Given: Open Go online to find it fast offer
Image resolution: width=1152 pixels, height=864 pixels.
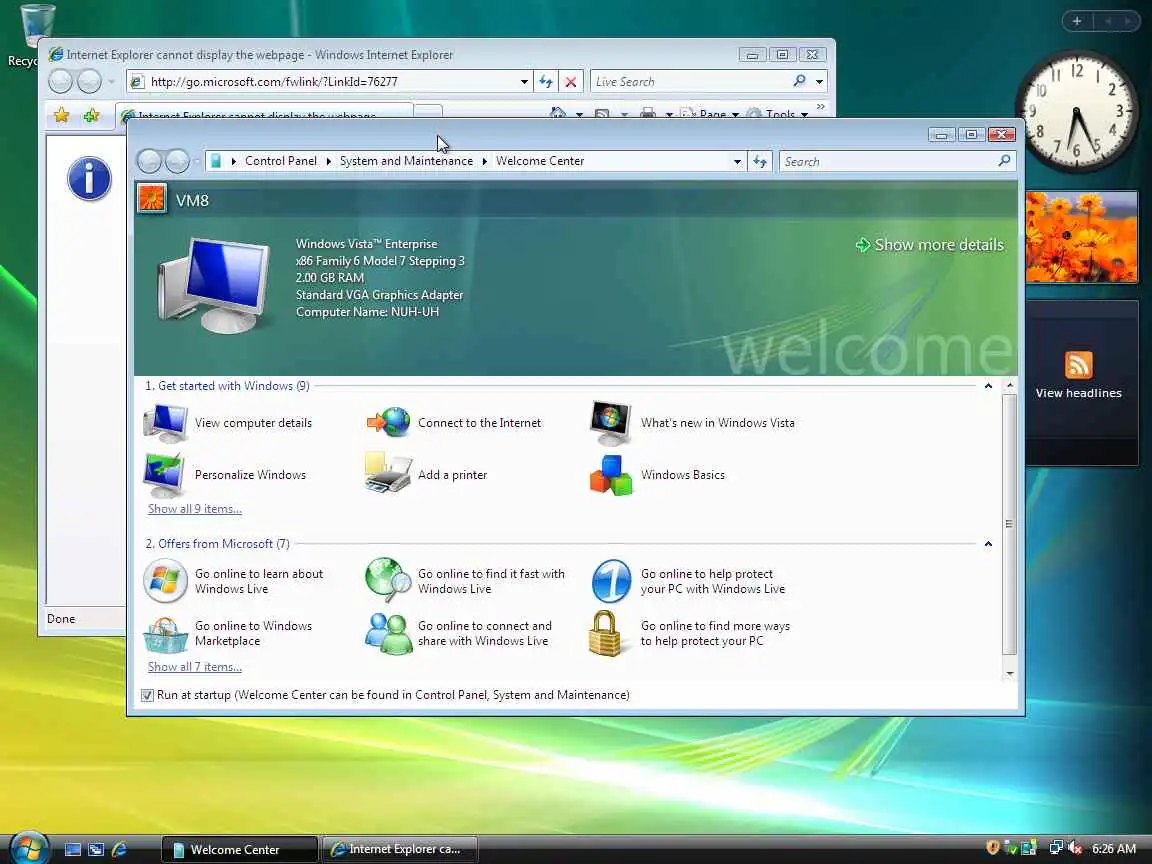Looking at the screenshot, I should [x=465, y=581].
